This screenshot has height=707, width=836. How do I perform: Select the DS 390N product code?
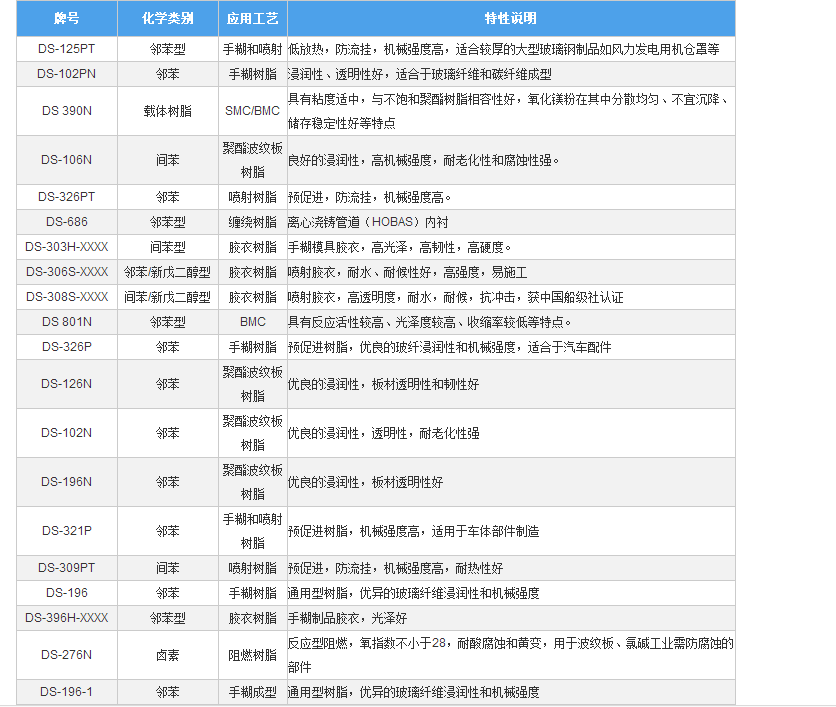67,111
